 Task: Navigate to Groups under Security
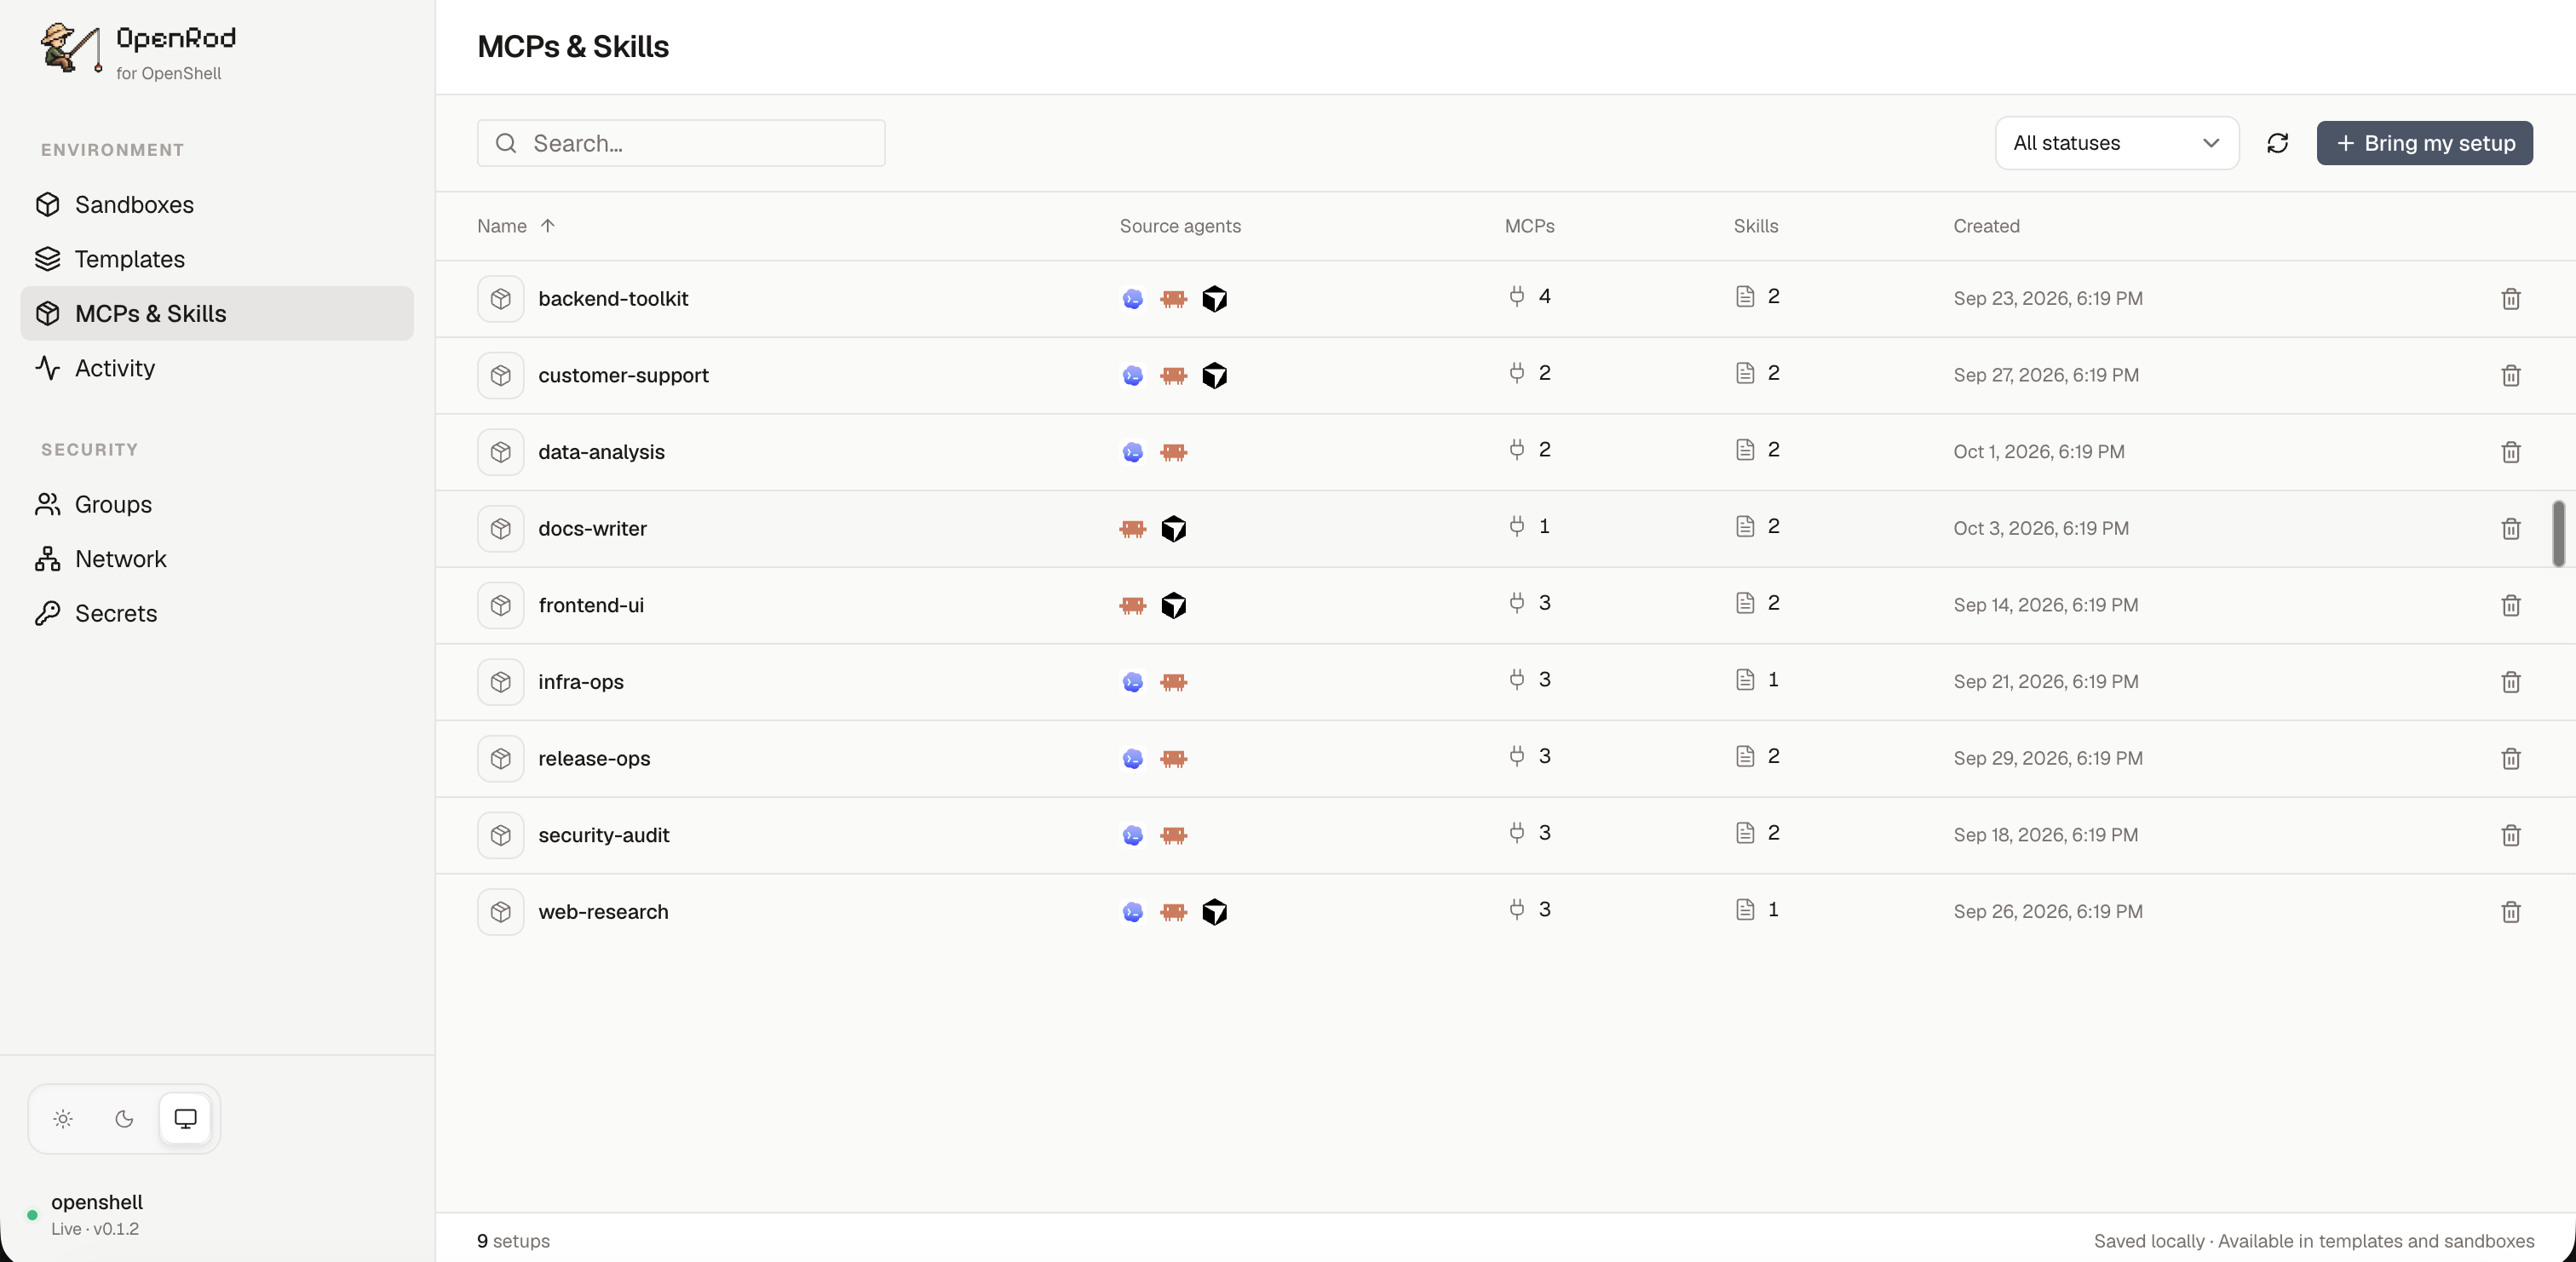click(217, 504)
